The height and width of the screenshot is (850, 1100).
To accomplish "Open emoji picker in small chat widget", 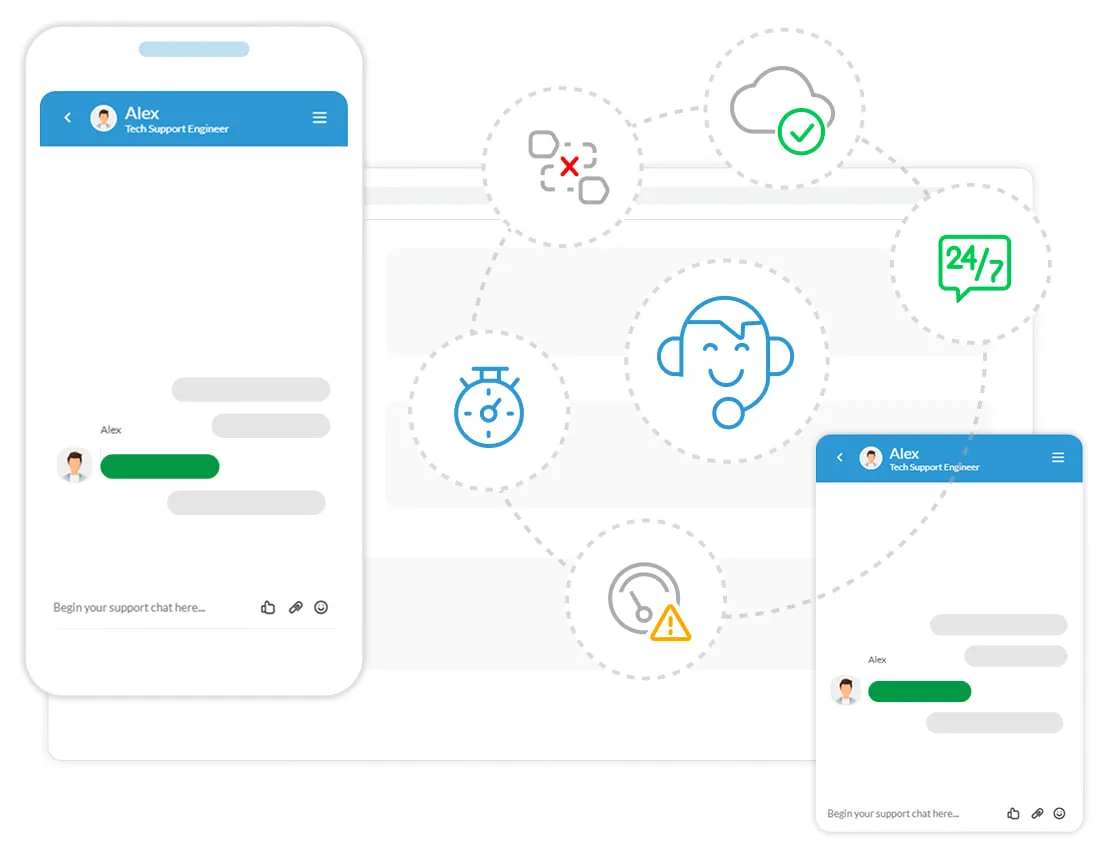I will [x=1060, y=814].
